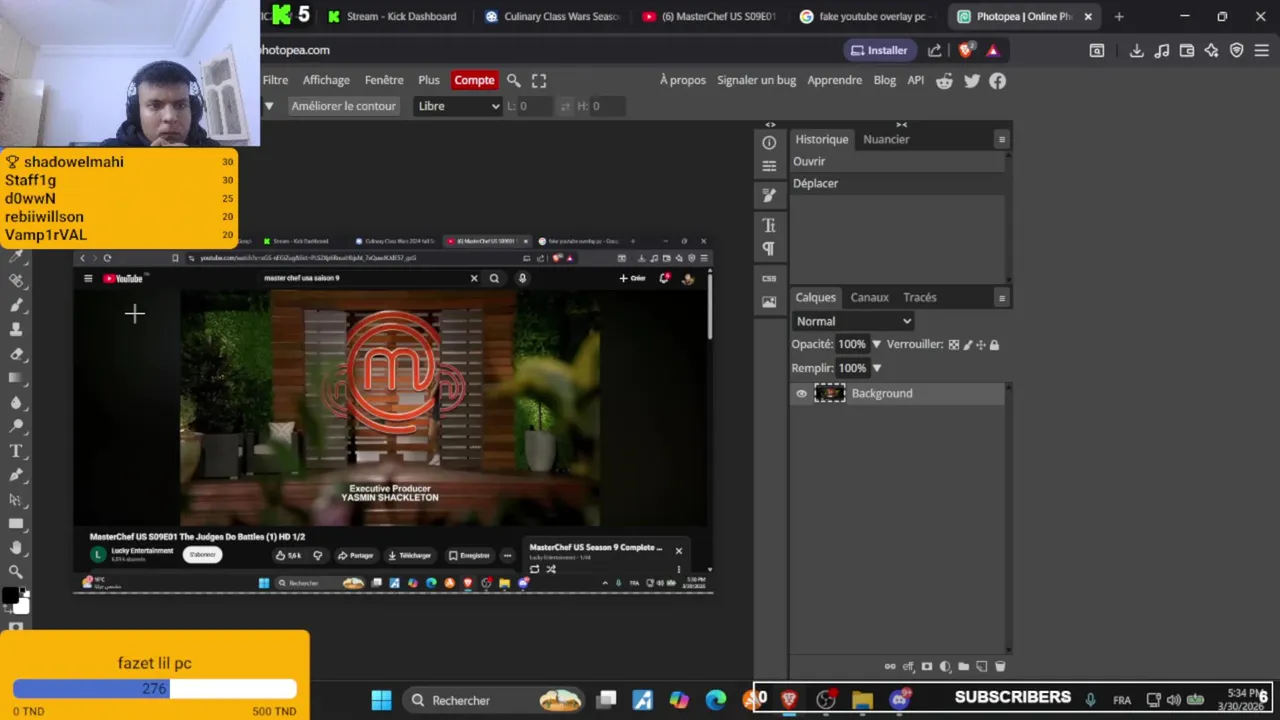The height and width of the screenshot is (720, 1280).
Task: Select the Type tool
Action: pyautogui.click(x=16, y=451)
